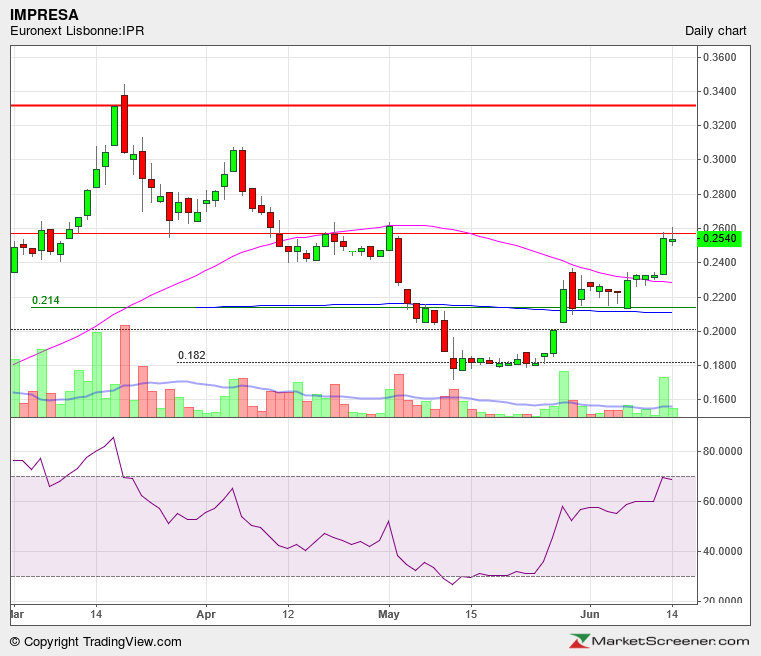
Task: Click the 0.3200 price axis label
Action: pyautogui.click(x=720, y=125)
